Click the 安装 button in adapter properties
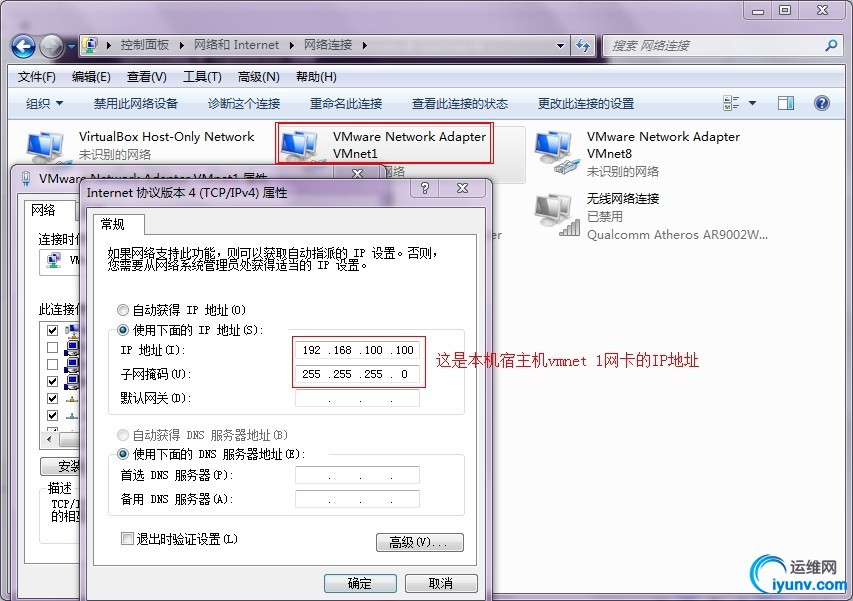The height and width of the screenshot is (601, 853). pos(60,466)
